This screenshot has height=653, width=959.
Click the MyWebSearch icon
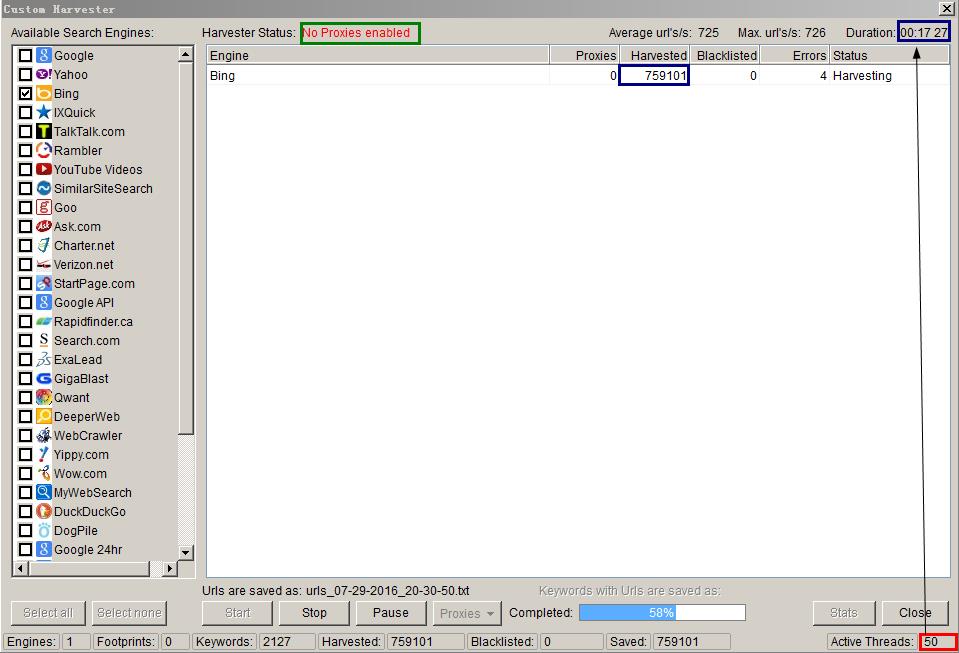[x=43, y=492]
